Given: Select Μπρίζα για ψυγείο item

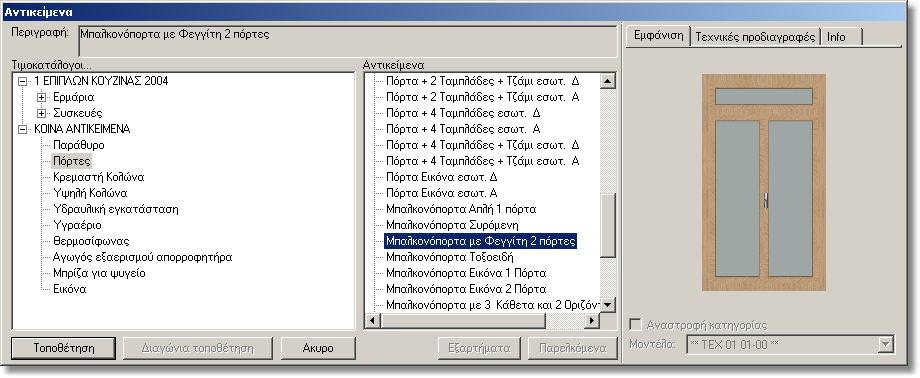Looking at the screenshot, I should point(99,274).
